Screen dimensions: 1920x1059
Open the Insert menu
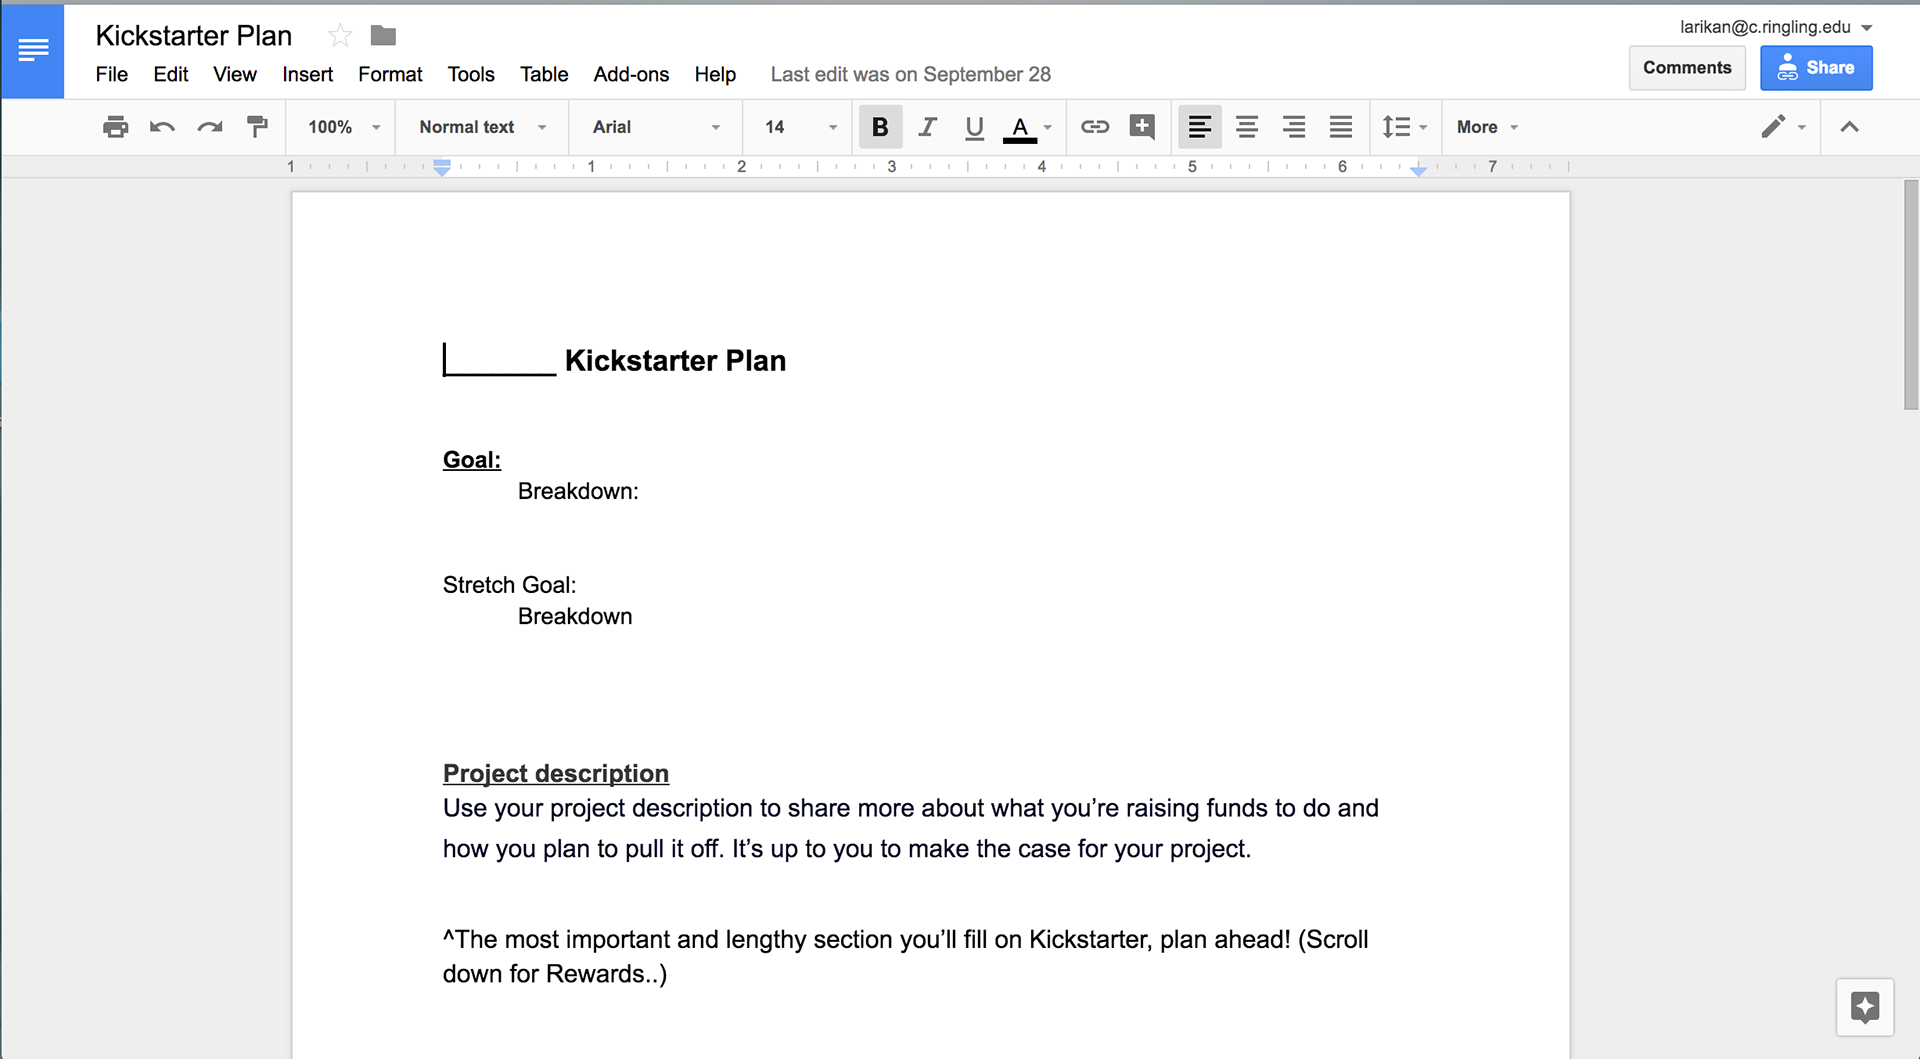click(307, 74)
